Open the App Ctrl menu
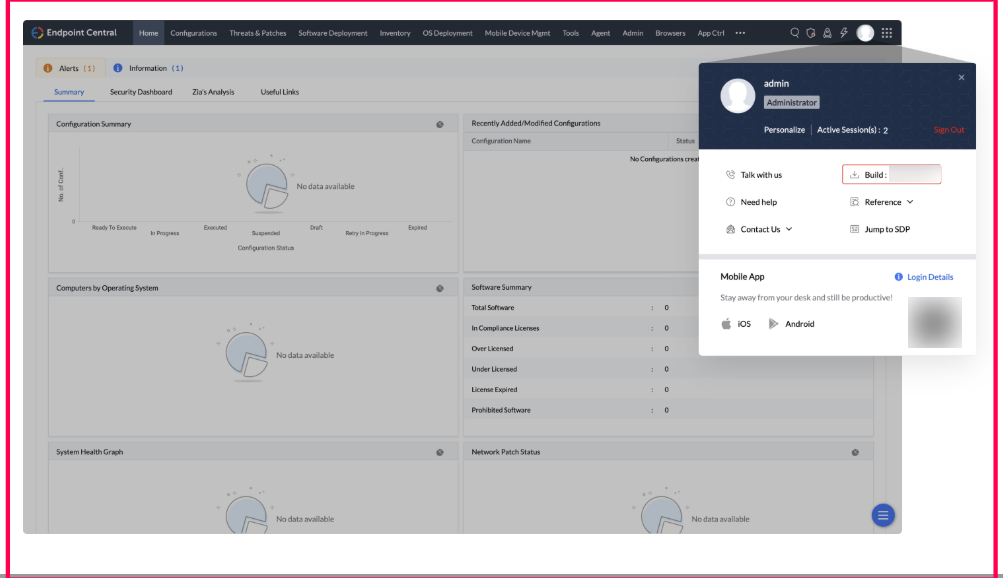Viewport: 1003px width, 578px height. (711, 33)
